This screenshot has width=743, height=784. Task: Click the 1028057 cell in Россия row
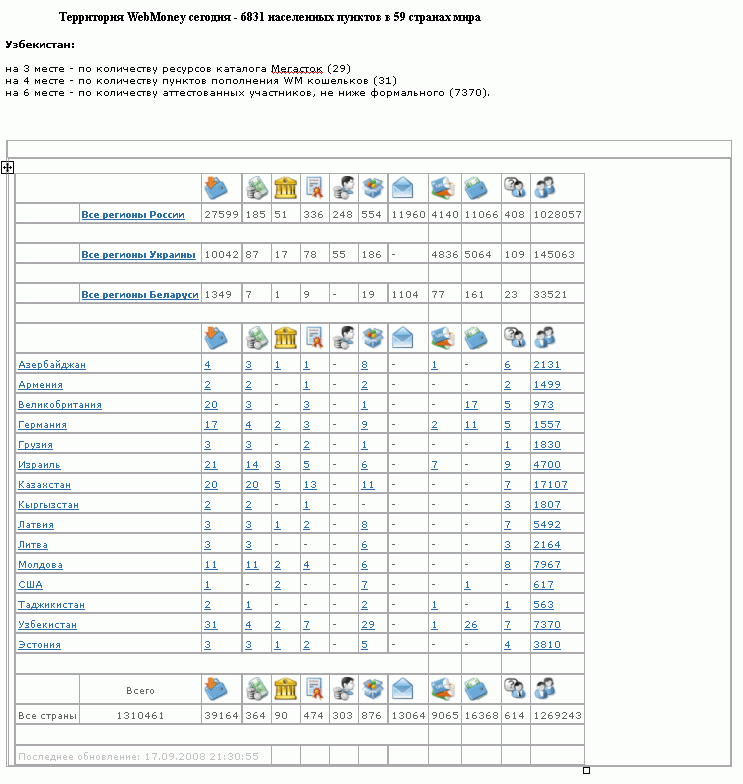pos(558,214)
